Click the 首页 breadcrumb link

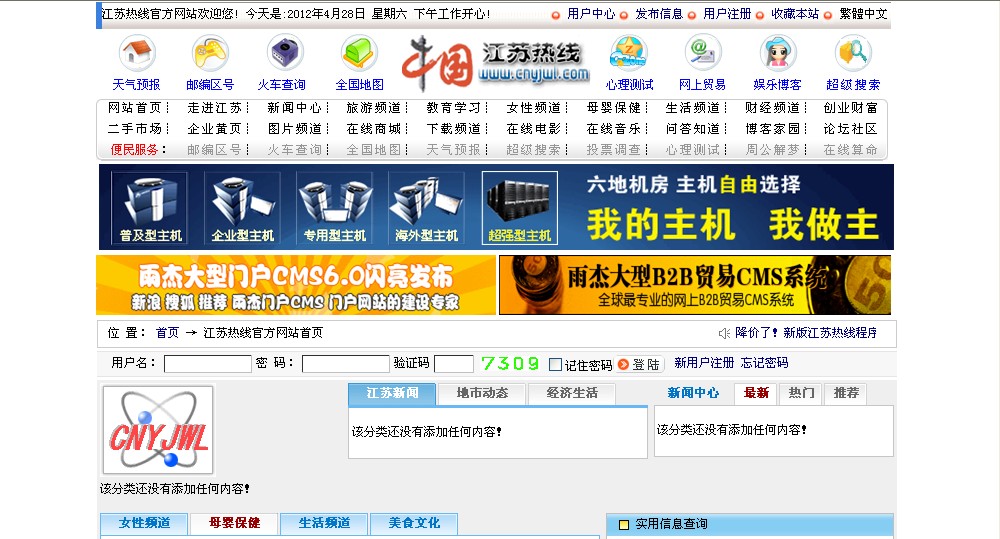(167, 333)
